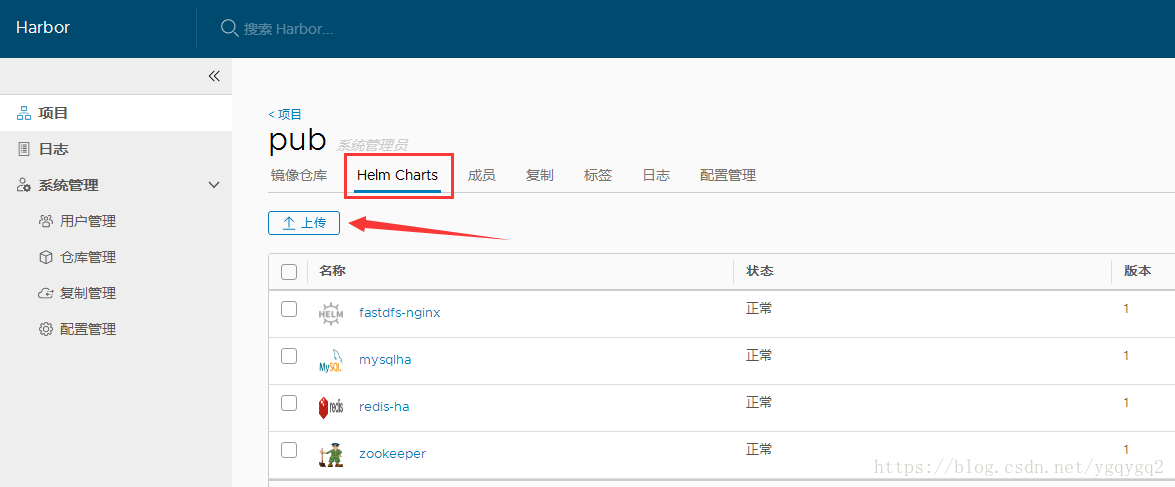Click the 日志 sidebar icon
This screenshot has height=487, width=1175.
(x=24, y=149)
